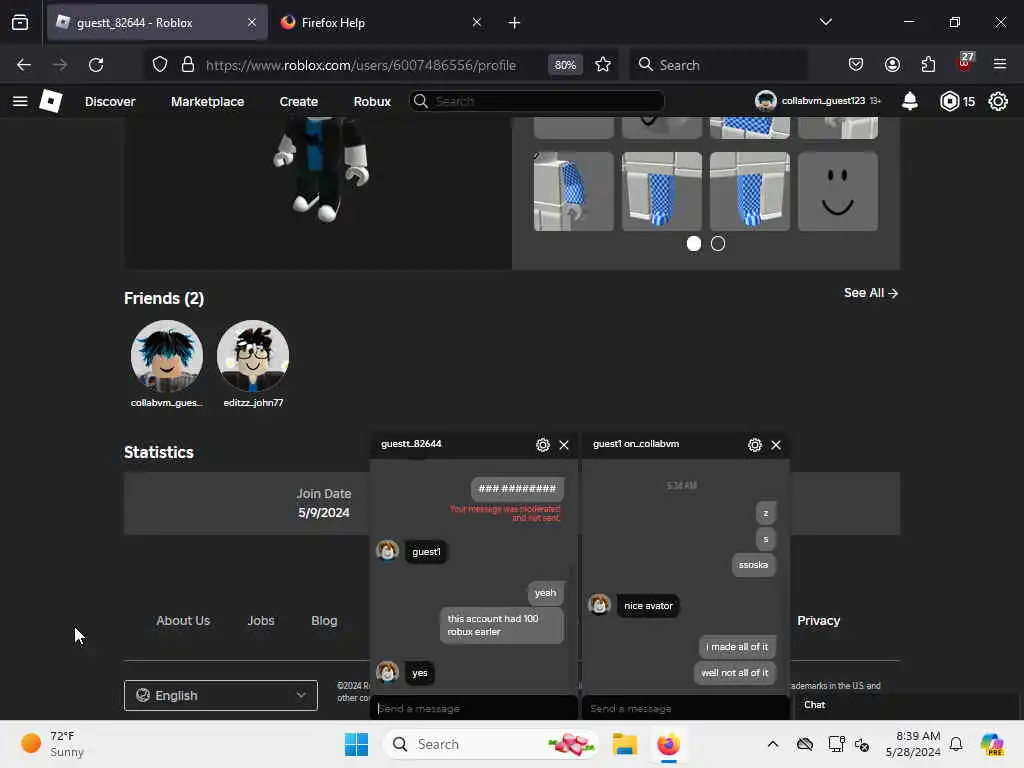The width and height of the screenshot is (1024, 768).
Task: Expand the list all tabs chevron
Action: pos(825,22)
